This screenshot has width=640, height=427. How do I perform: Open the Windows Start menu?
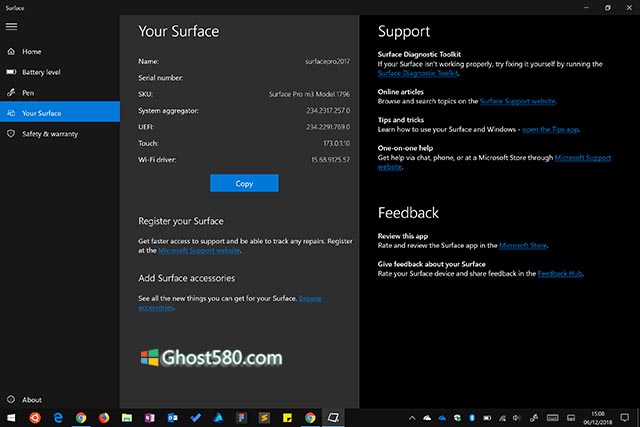pyautogui.click(x=11, y=418)
